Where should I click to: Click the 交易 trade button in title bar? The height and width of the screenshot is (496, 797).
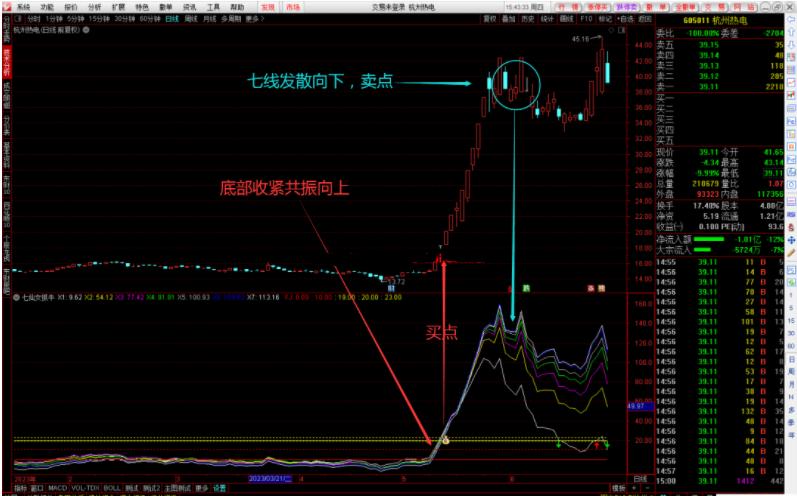tap(716, 7)
